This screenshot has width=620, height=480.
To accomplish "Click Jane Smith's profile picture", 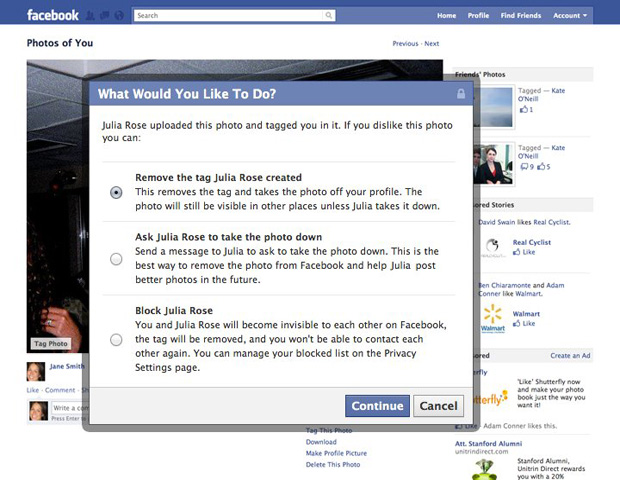I will pyautogui.click(x=36, y=371).
